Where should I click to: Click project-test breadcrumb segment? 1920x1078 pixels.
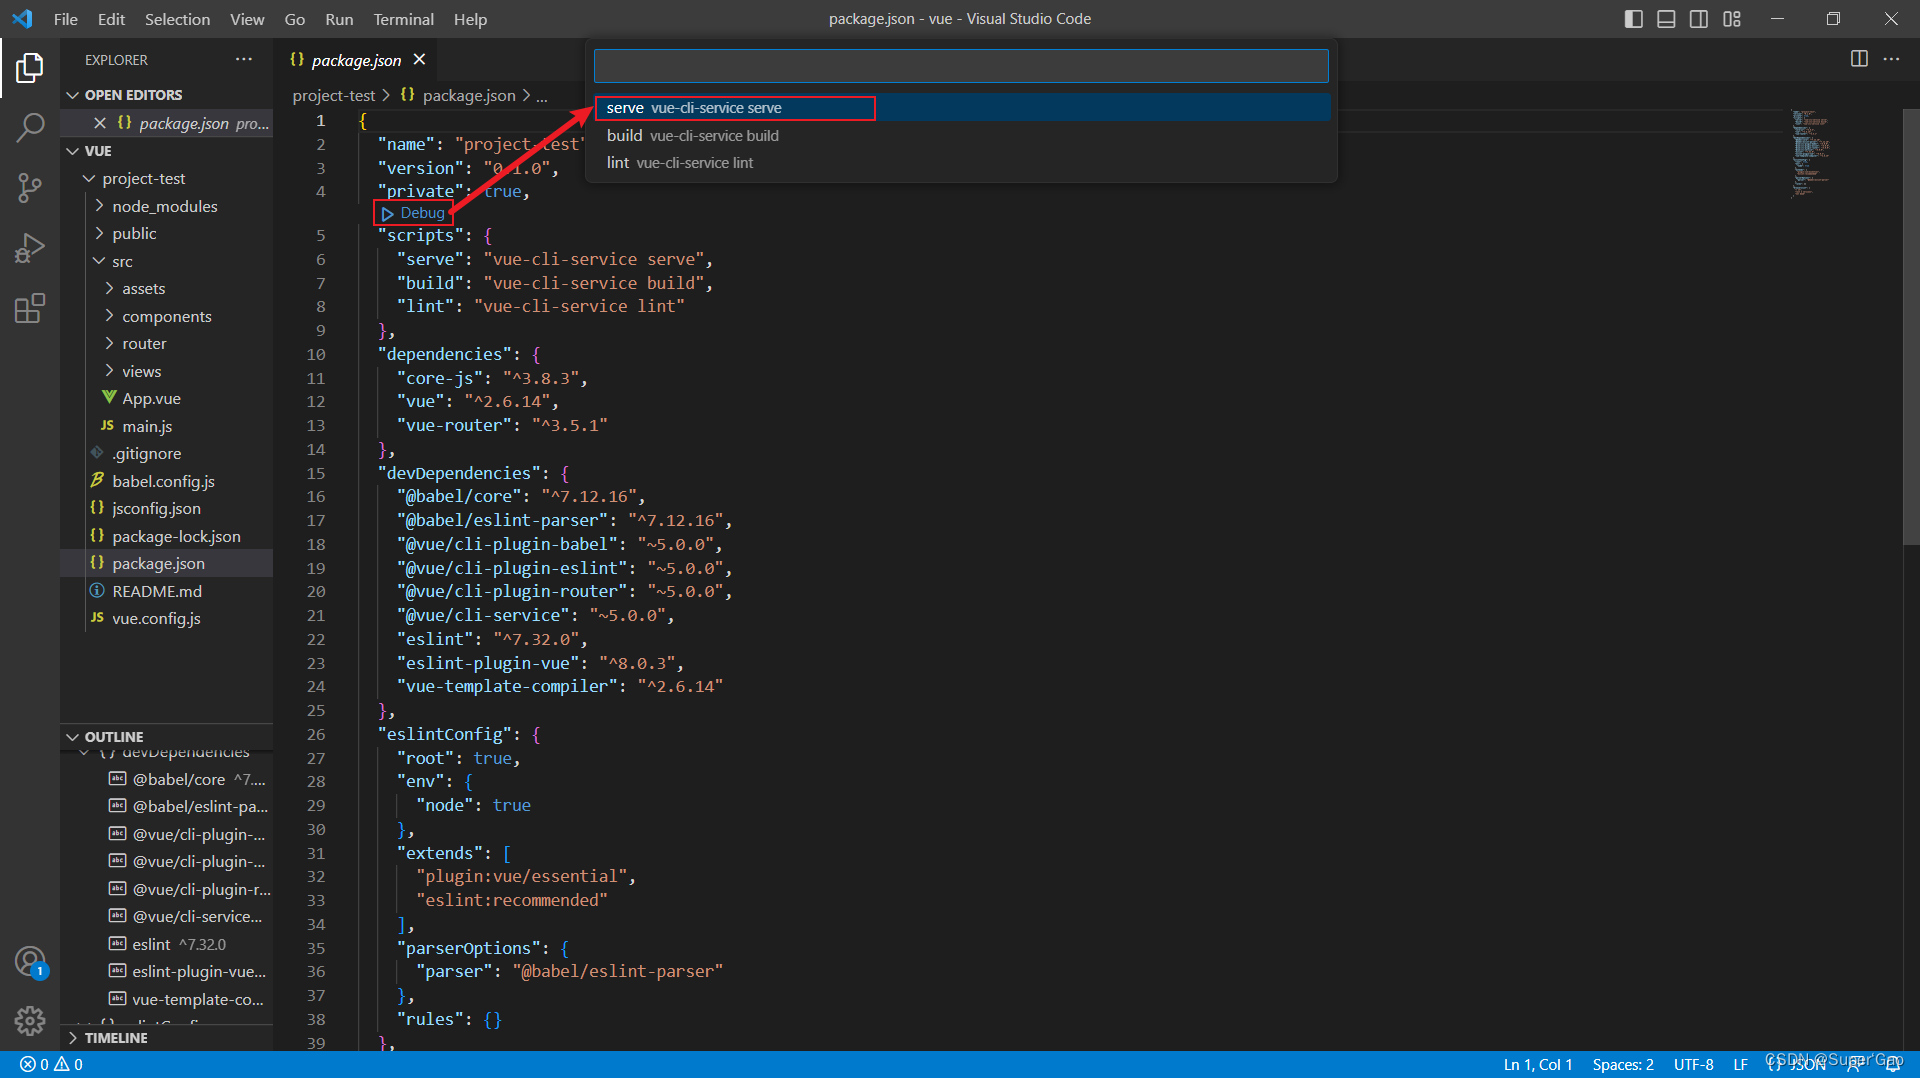click(333, 95)
